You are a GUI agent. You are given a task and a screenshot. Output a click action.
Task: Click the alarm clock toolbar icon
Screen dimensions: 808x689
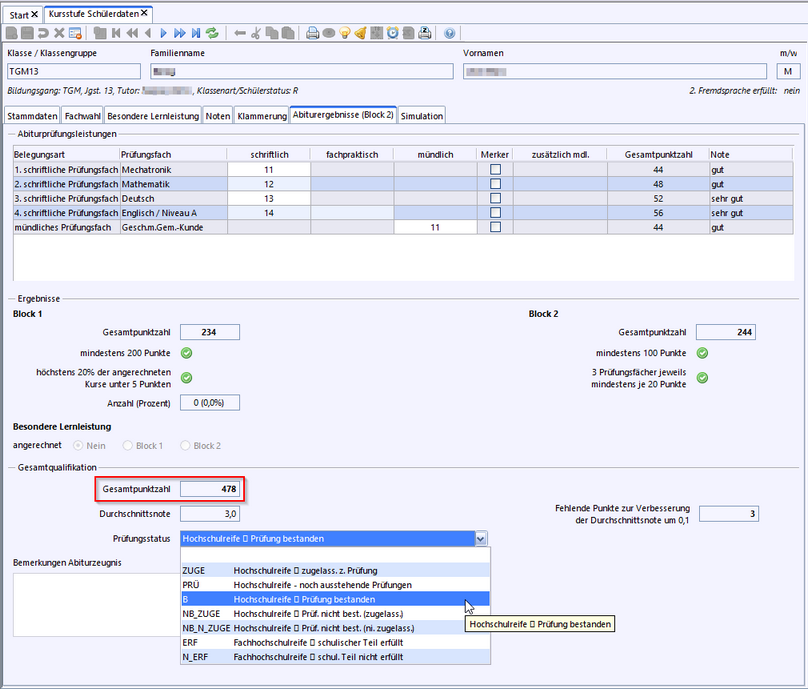tap(393, 33)
